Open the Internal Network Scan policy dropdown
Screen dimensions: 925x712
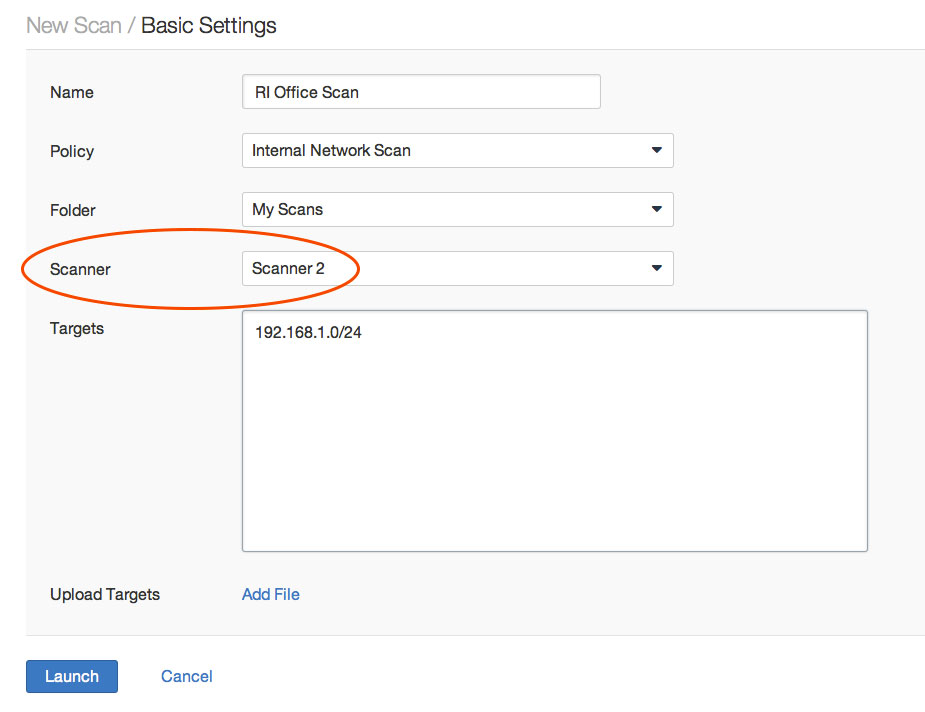point(458,150)
